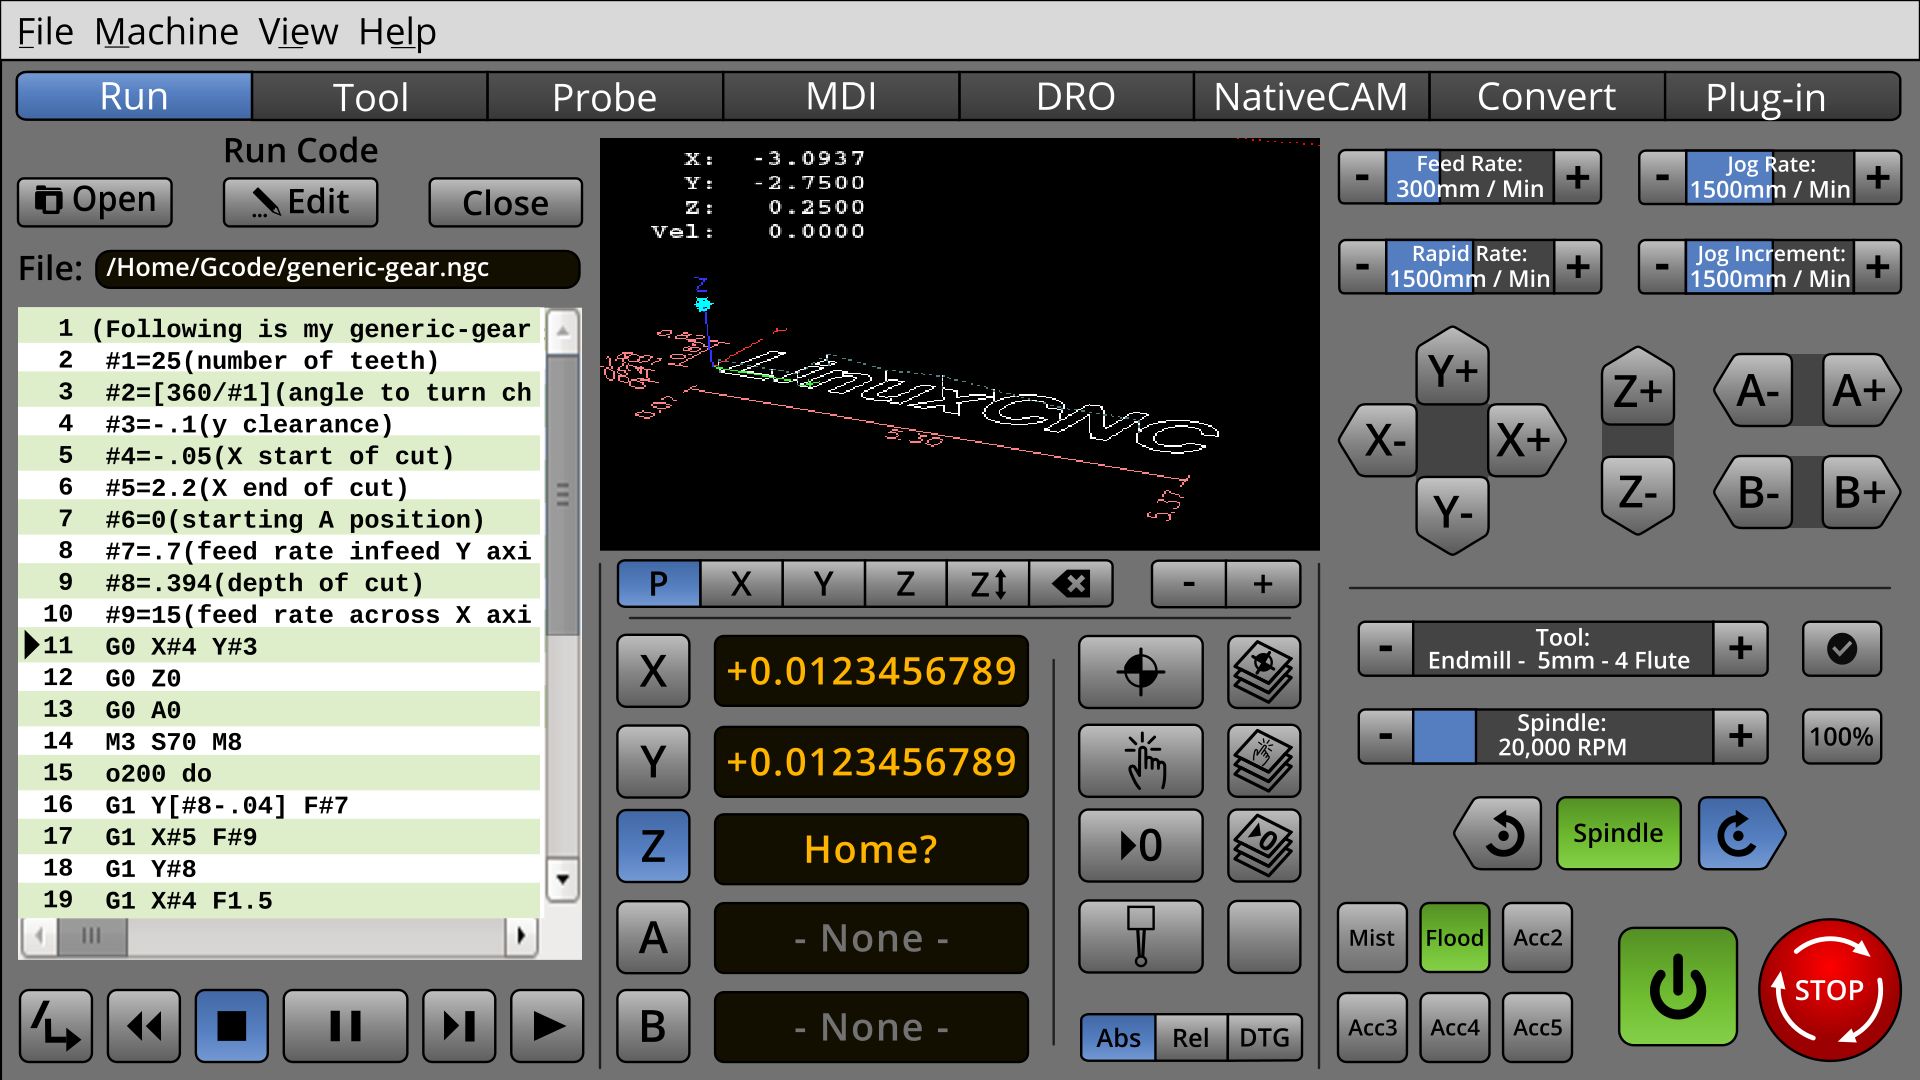Toggle the Acc5 accessory button
This screenshot has width=1920, height=1080.
[x=1537, y=1027]
